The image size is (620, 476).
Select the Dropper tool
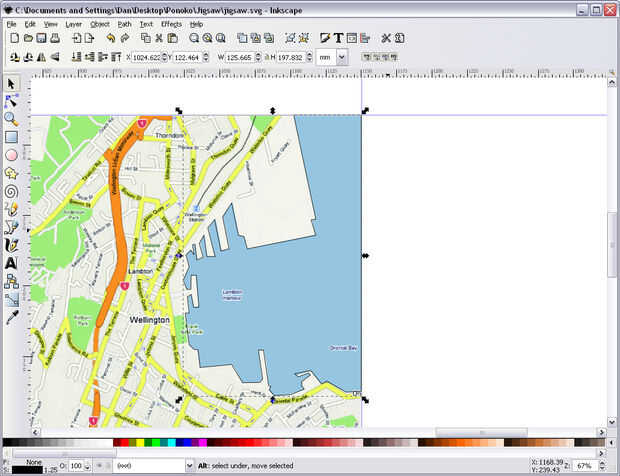[11, 317]
